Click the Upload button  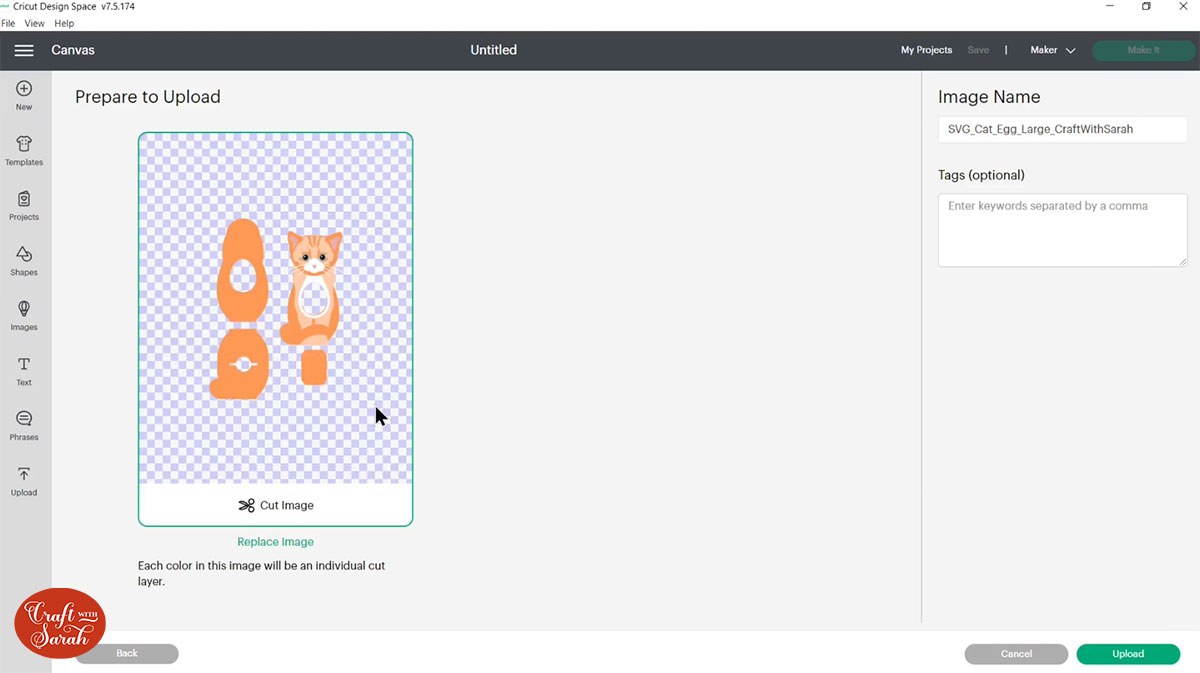coord(1128,653)
